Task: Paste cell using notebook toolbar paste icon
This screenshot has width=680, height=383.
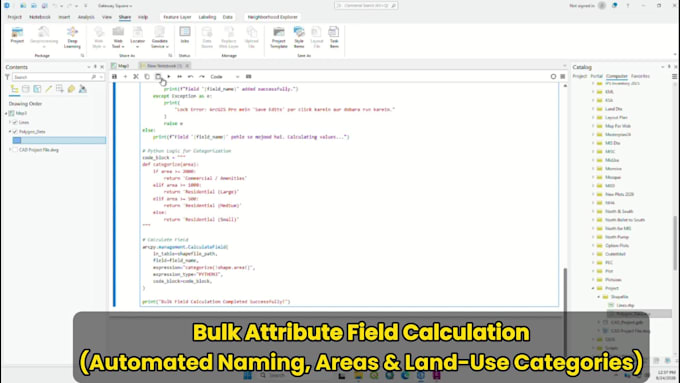Action: pyautogui.click(x=158, y=77)
